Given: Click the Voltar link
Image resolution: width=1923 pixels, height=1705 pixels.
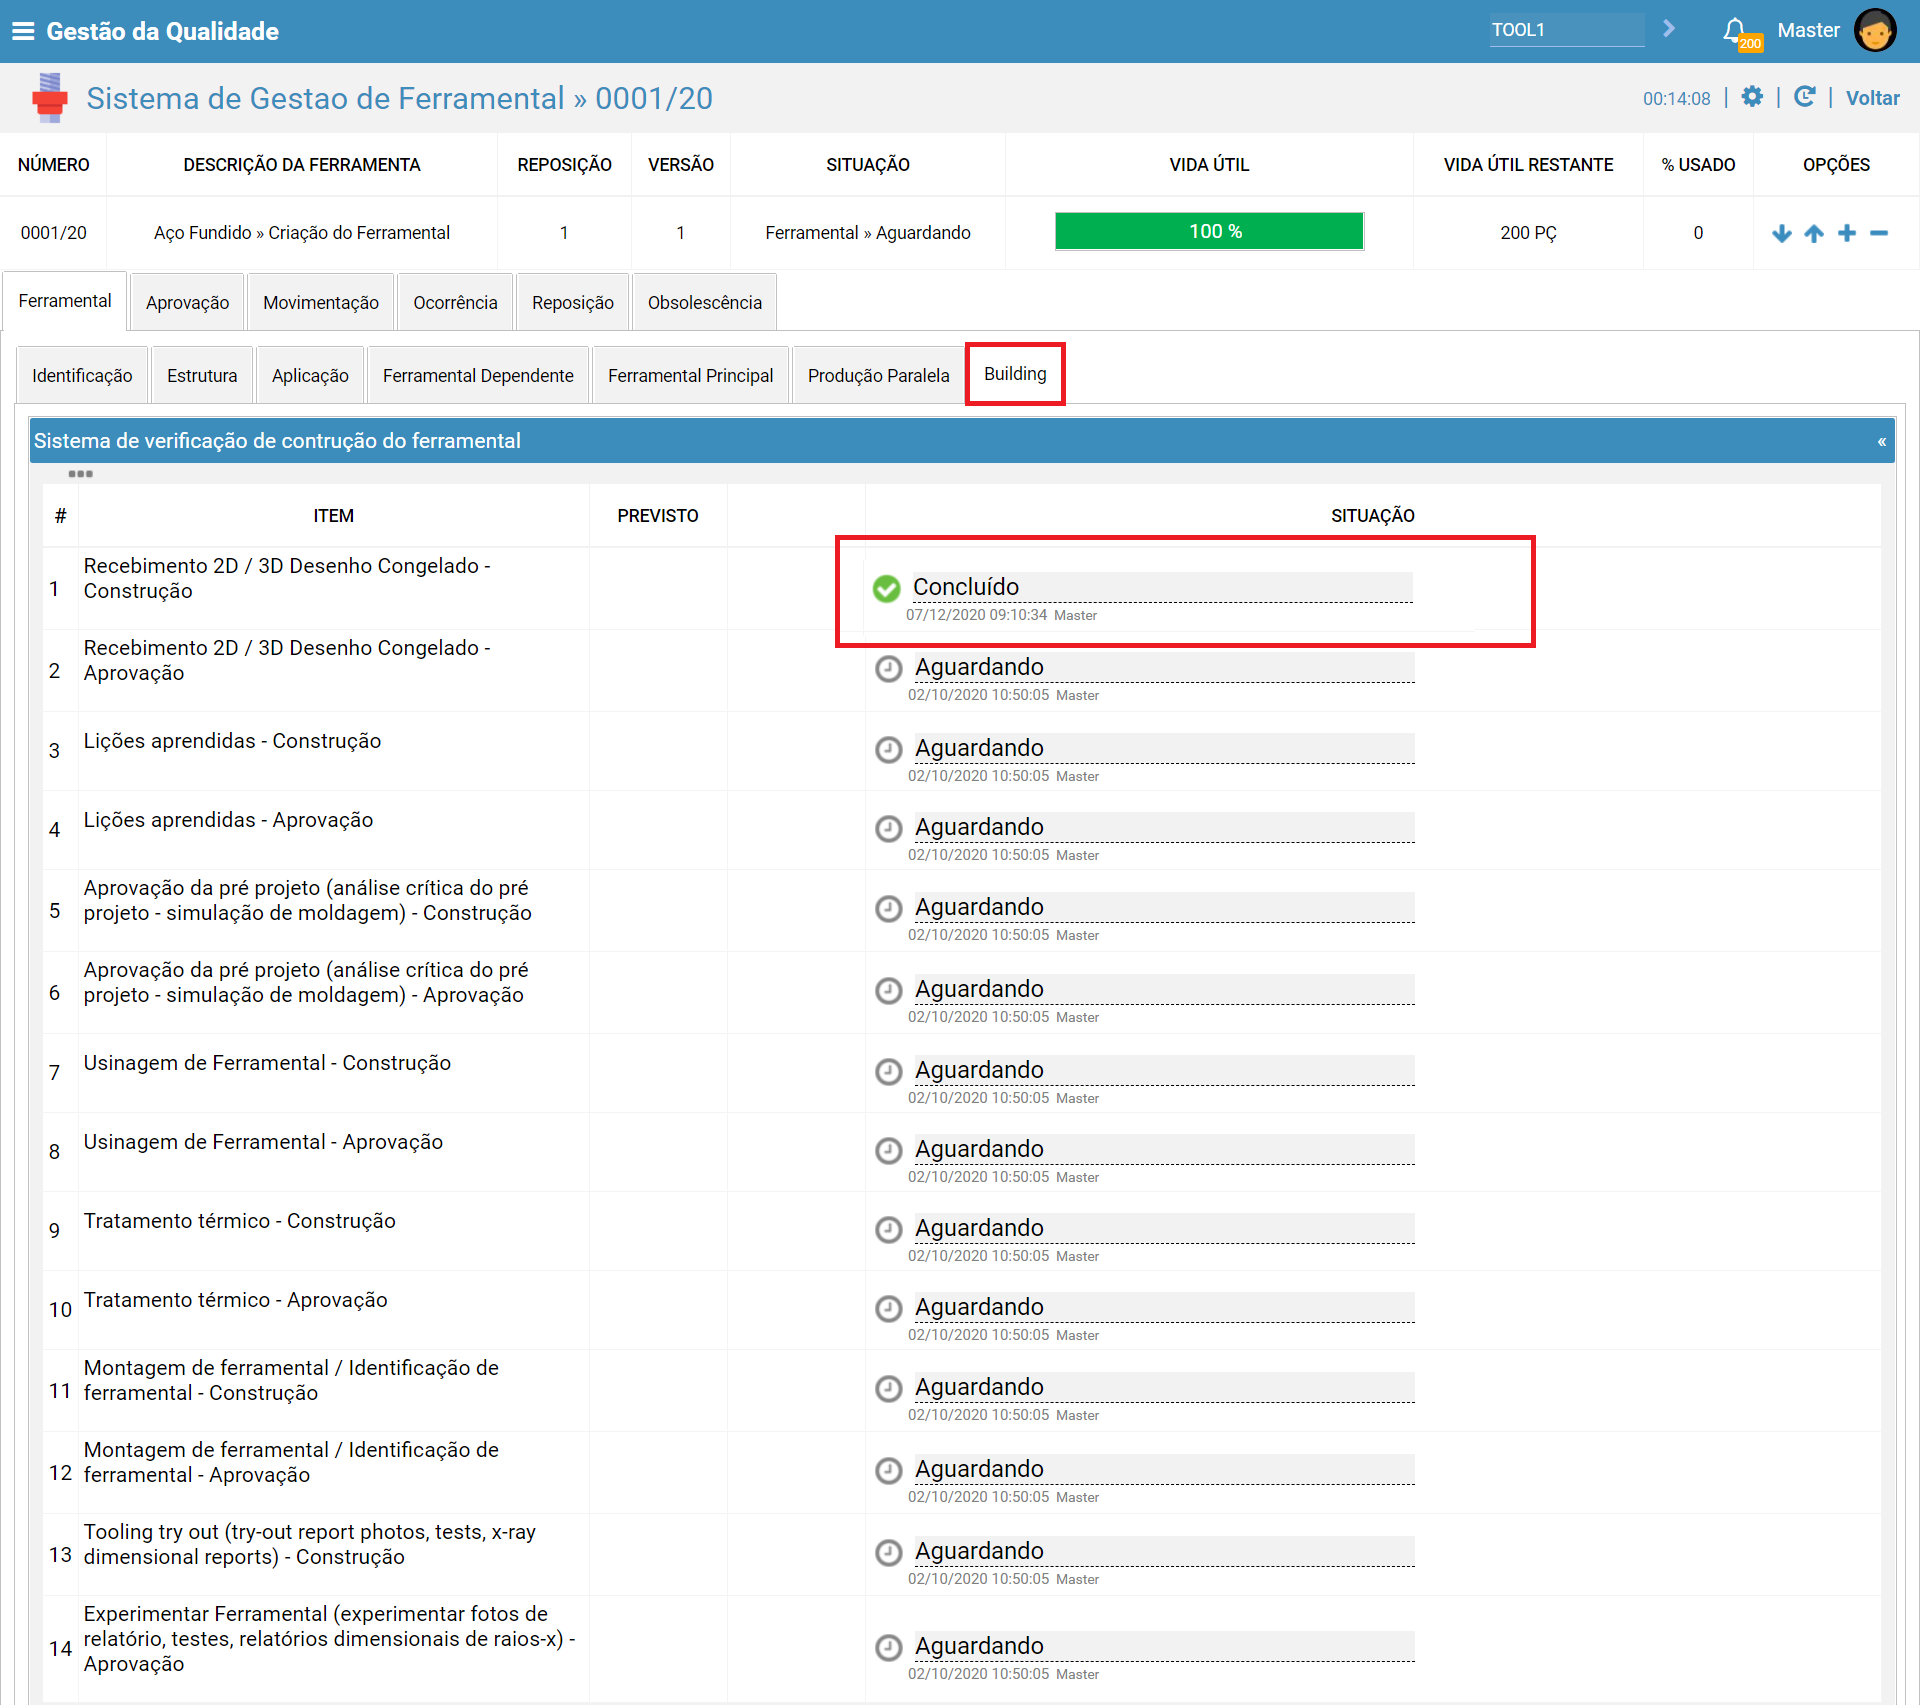Looking at the screenshot, I should coord(1875,98).
